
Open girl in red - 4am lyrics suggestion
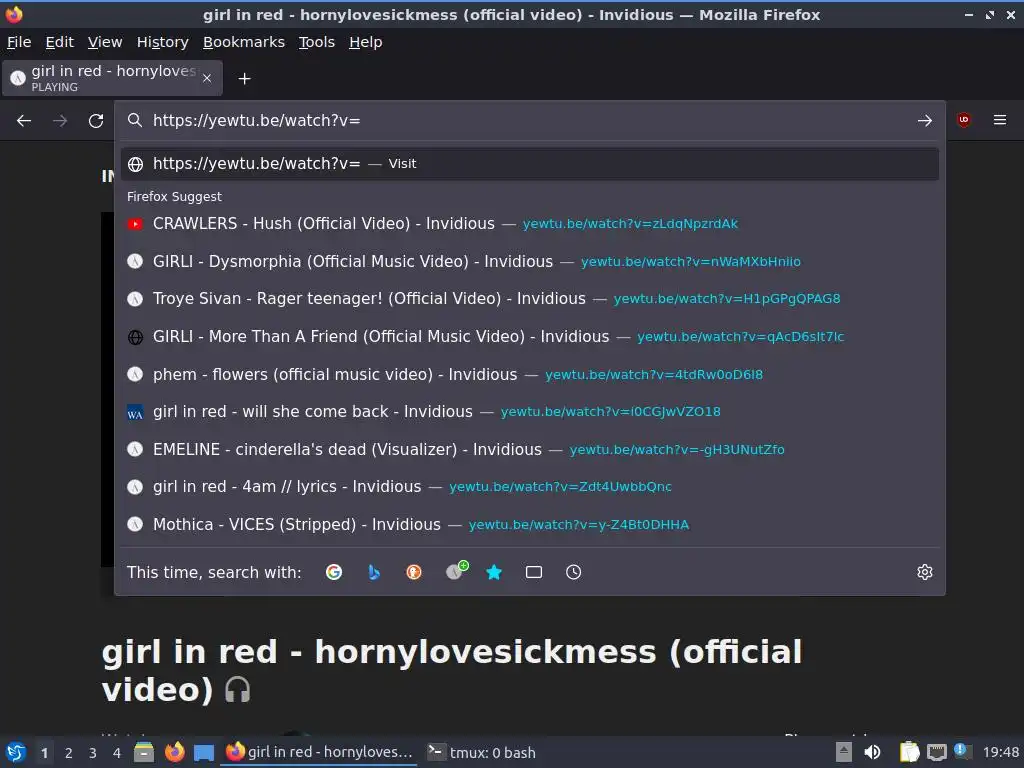tap(530, 487)
